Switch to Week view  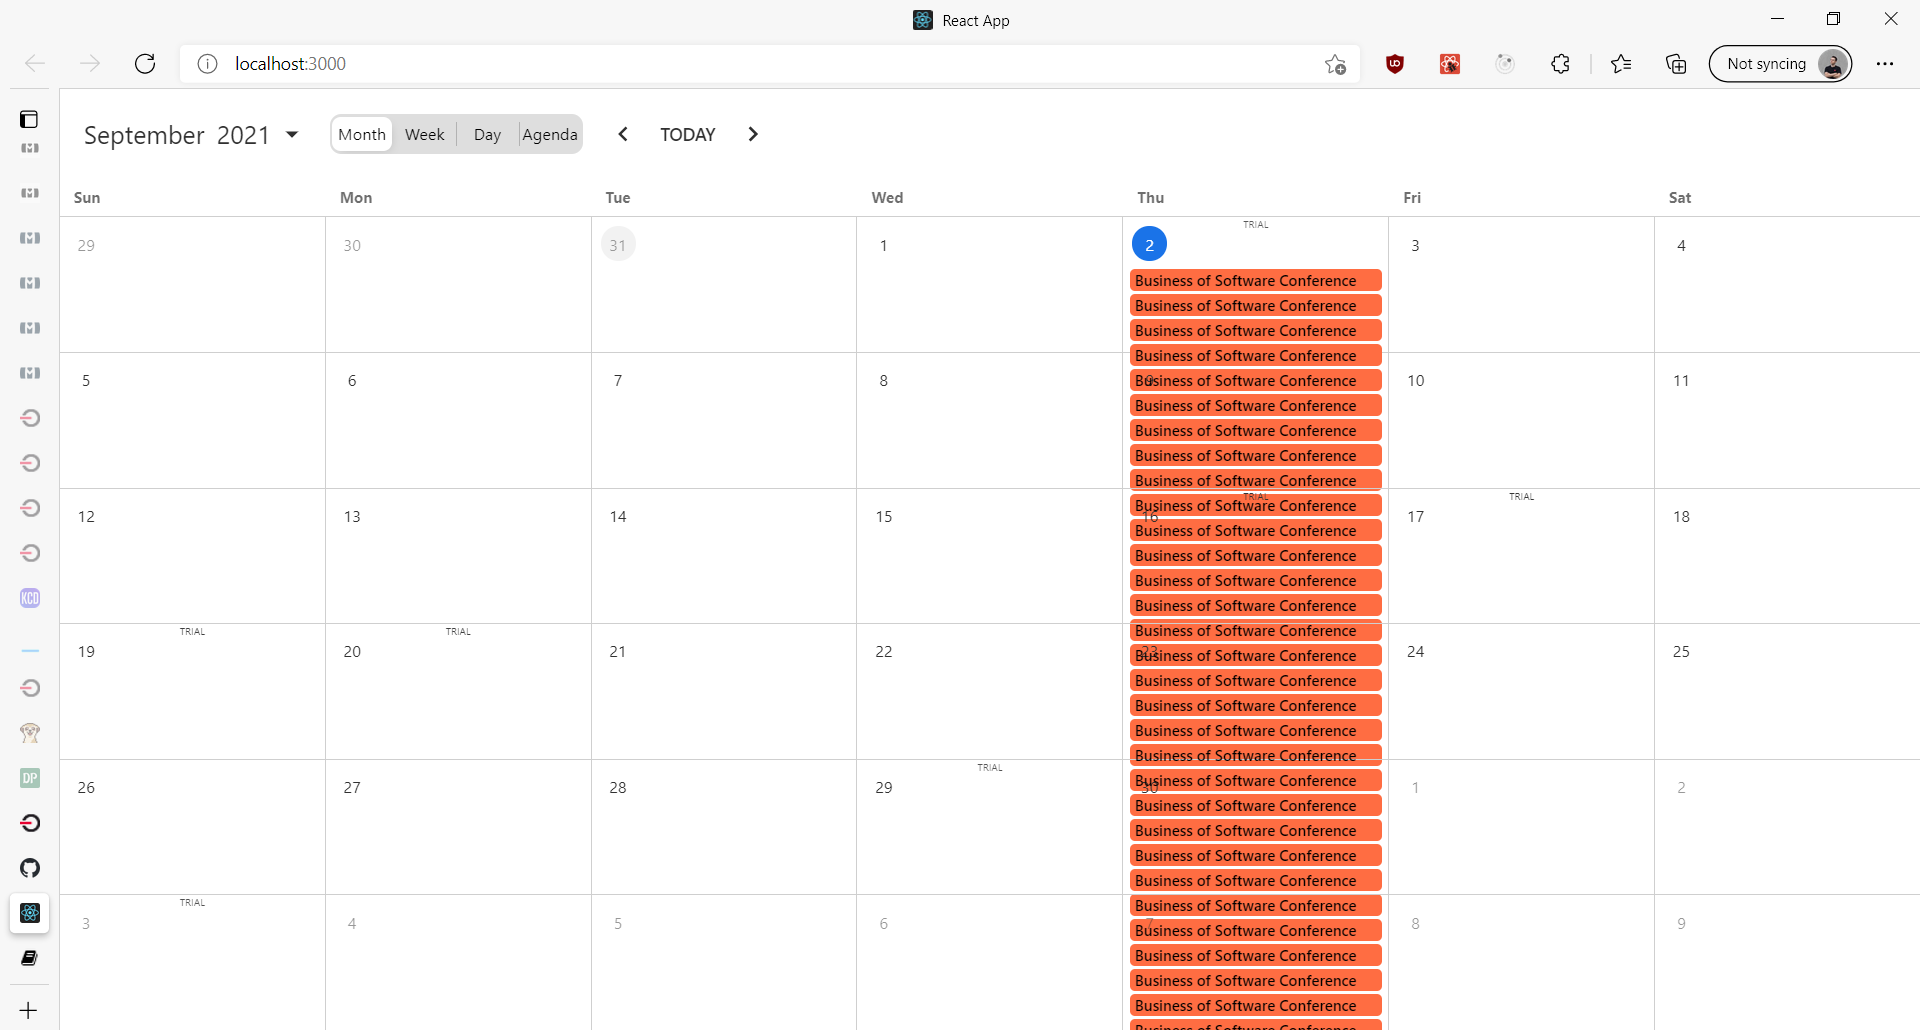[x=424, y=134]
